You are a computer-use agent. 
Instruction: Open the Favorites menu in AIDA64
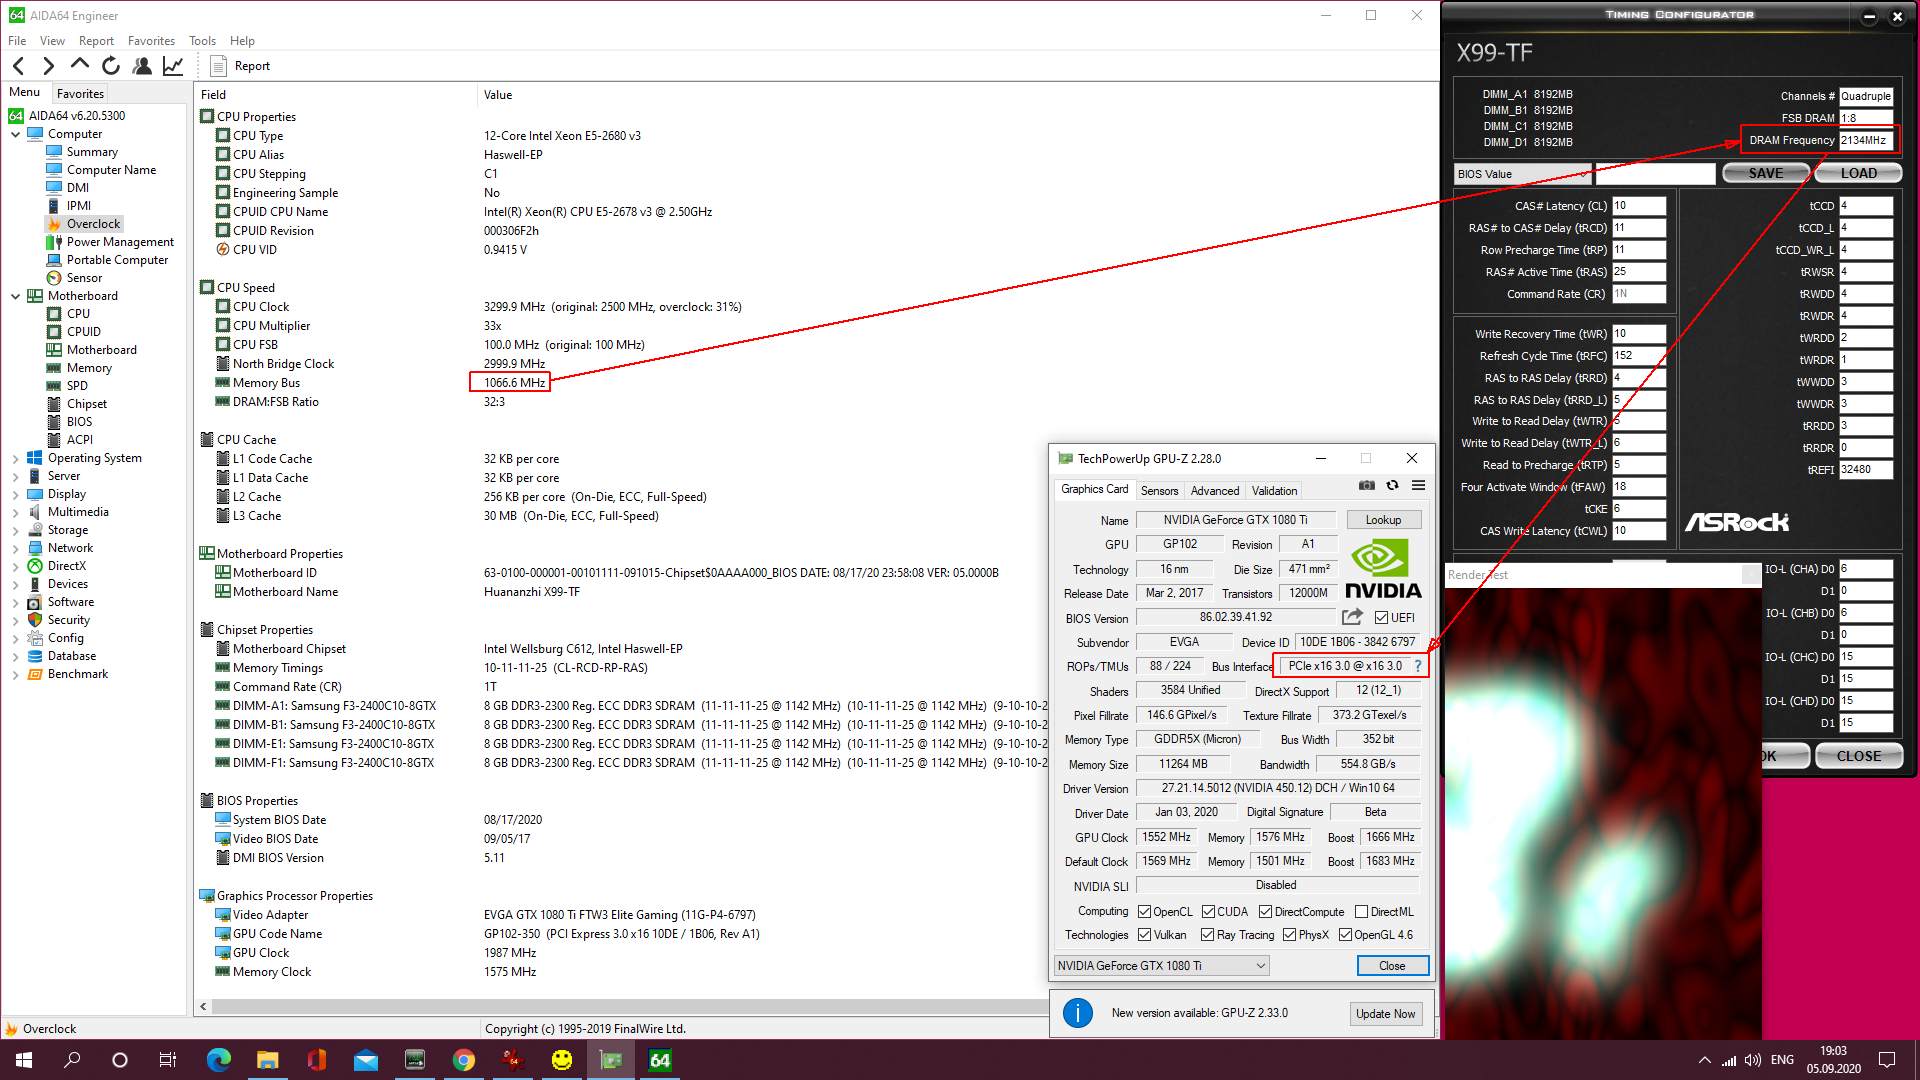pyautogui.click(x=151, y=41)
